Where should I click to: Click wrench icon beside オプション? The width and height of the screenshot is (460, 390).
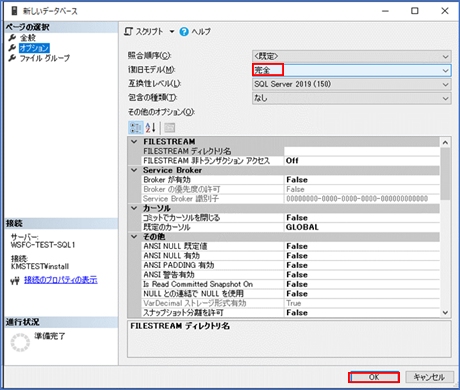click(x=12, y=48)
